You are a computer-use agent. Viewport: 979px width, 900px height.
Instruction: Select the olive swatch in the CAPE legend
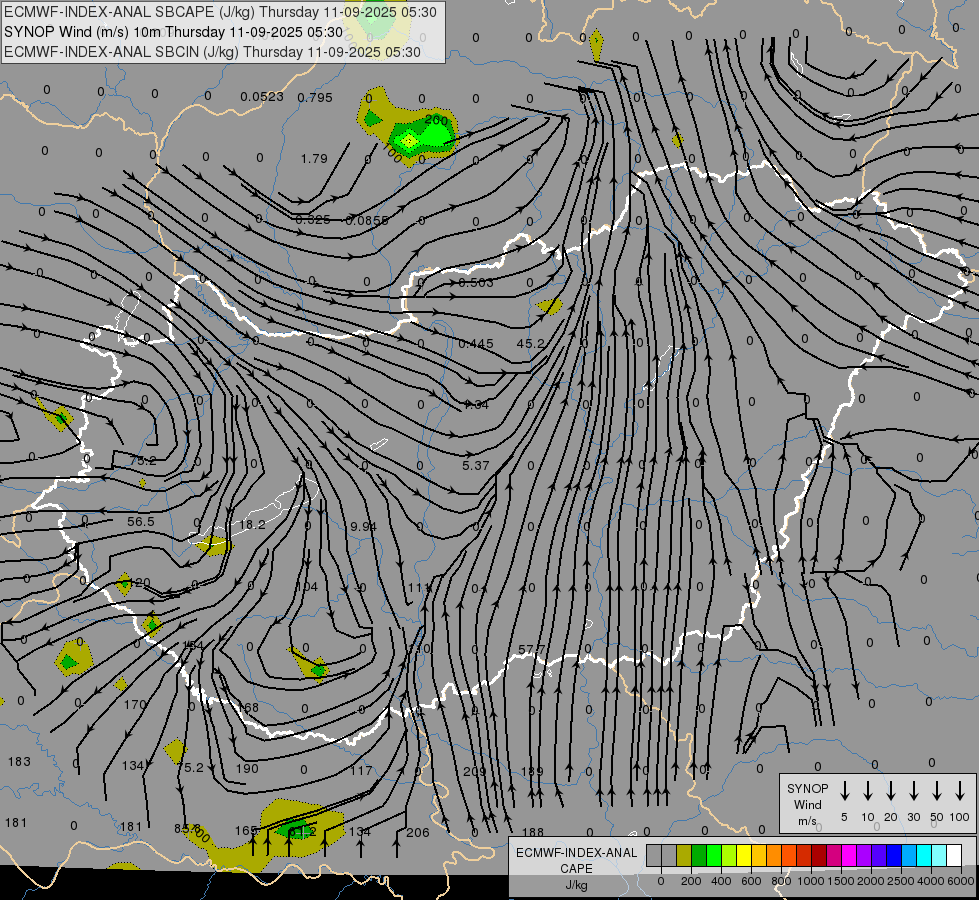tap(684, 856)
